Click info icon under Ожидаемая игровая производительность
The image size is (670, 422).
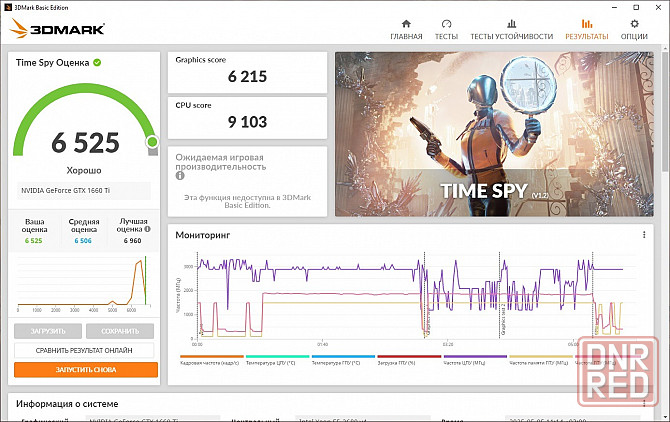(180, 176)
